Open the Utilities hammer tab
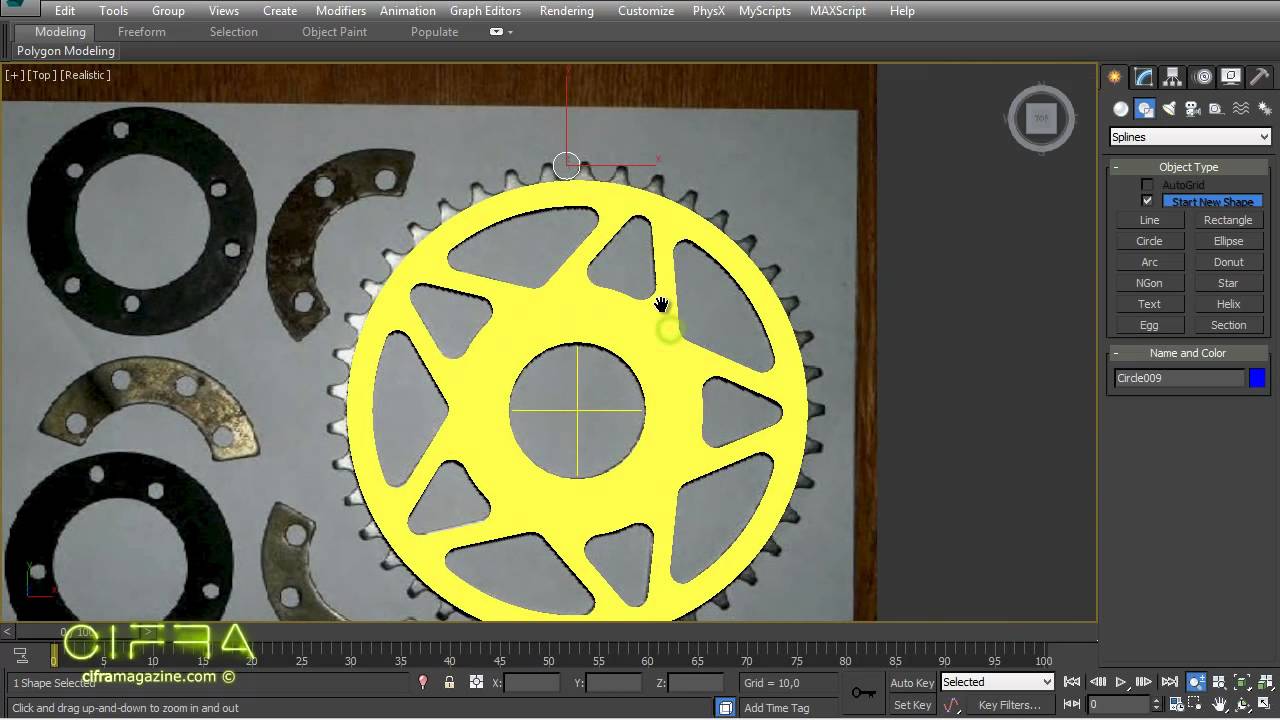Screen dimensions: 1280x720 (x=1259, y=77)
